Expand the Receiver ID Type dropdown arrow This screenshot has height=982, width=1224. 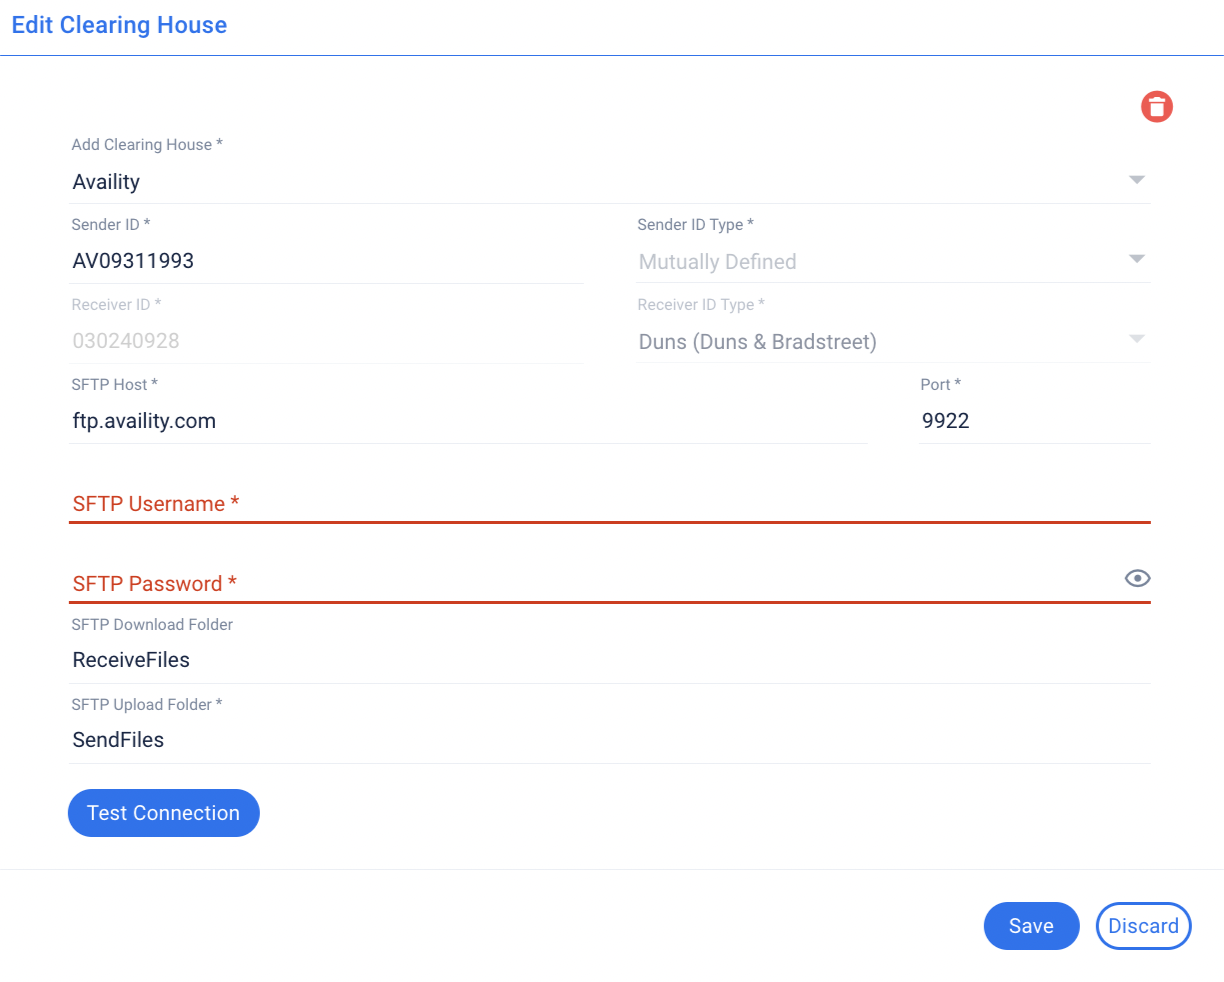[x=1136, y=339]
